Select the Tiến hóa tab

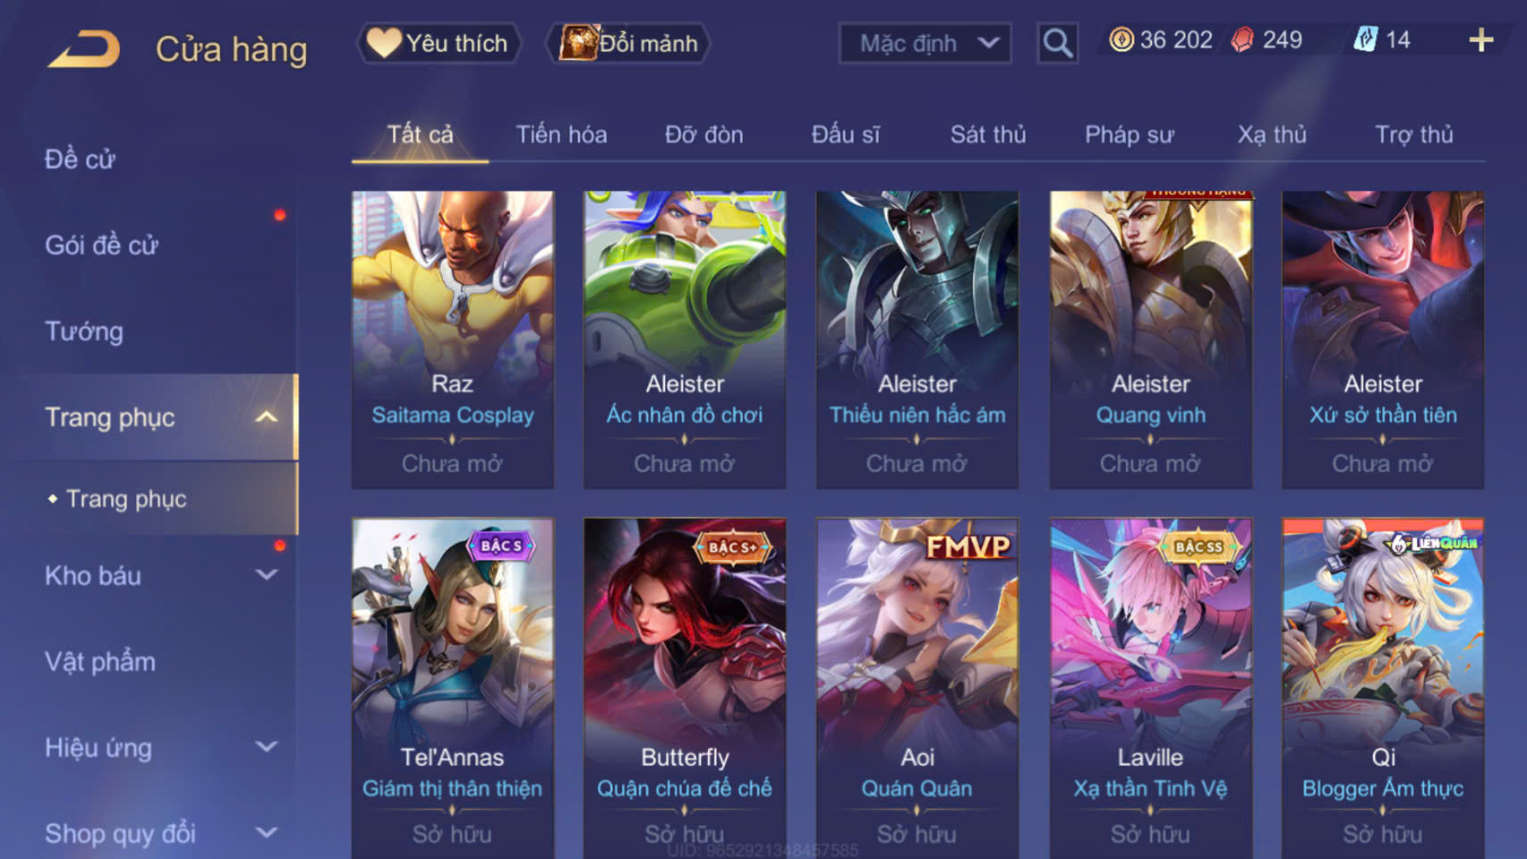pyautogui.click(x=561, y=134)
